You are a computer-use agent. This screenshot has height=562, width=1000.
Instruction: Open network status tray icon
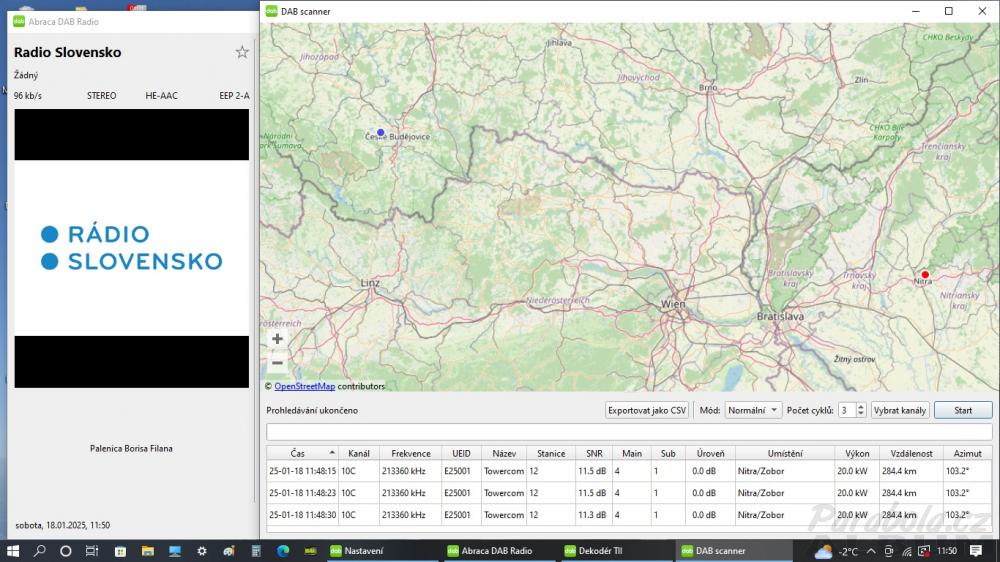[x=907, y=551]
